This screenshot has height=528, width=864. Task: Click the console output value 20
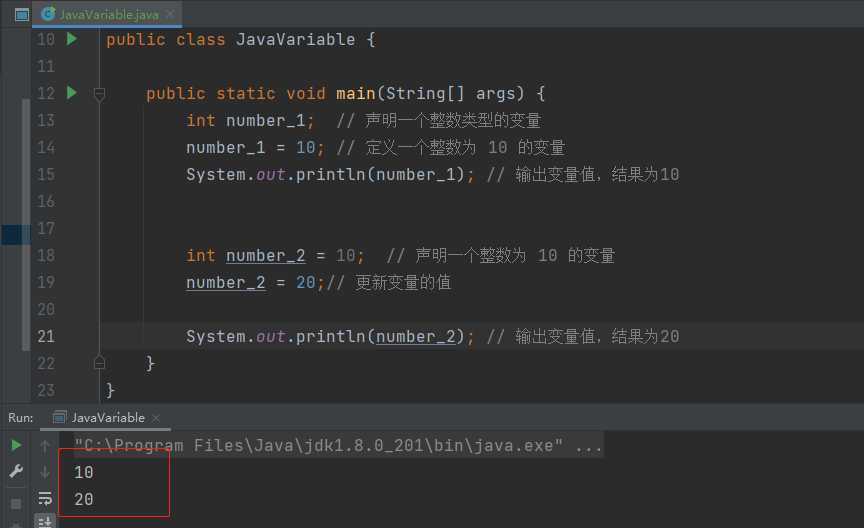(x=84, y=499)
